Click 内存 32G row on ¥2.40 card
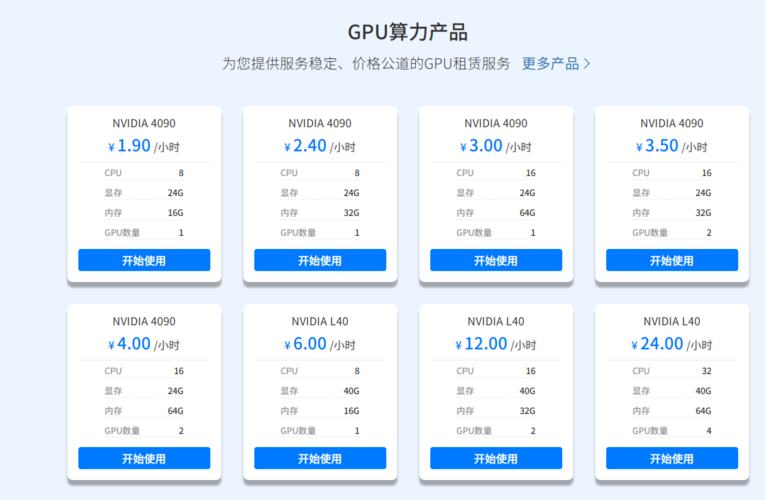 click(x=320, y=213)
